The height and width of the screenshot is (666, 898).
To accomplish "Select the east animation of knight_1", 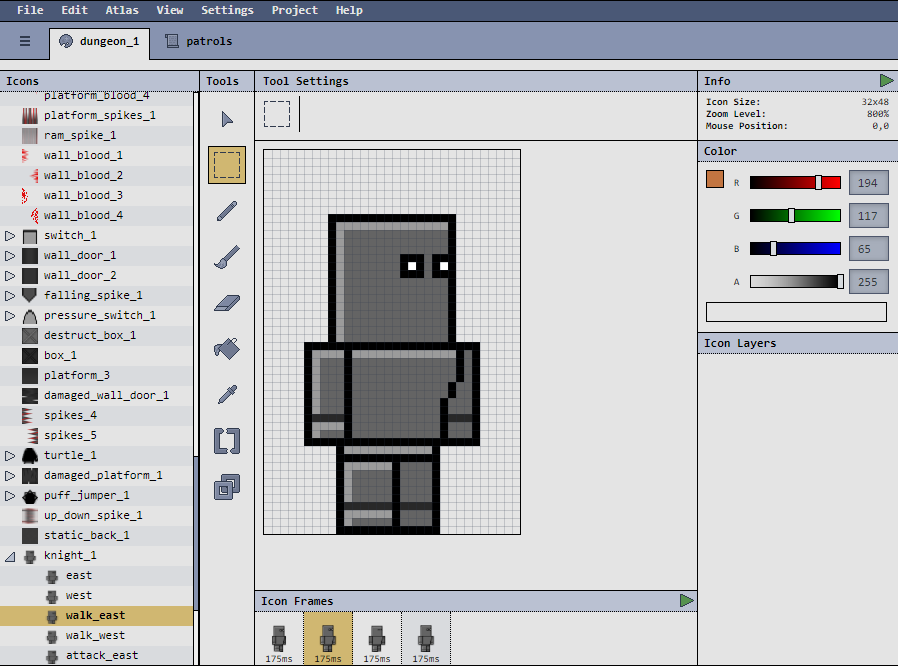I will pos(96,576).
